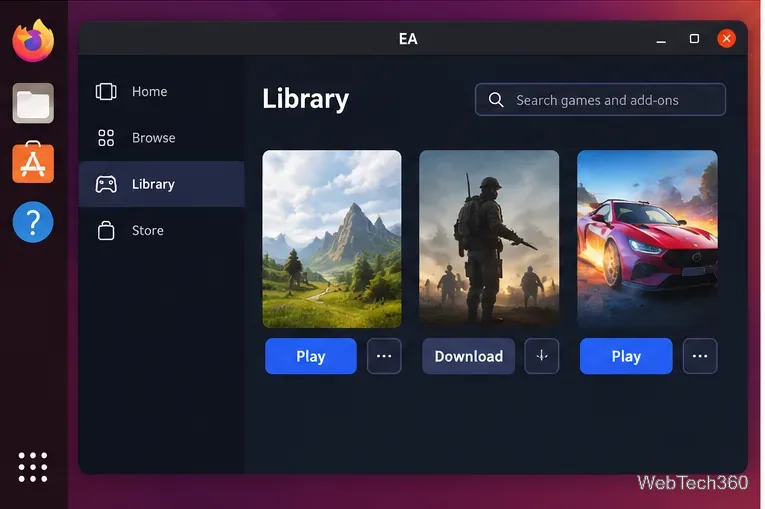Click download arrow icon beside Download button
765x509 pixels.
542,356
